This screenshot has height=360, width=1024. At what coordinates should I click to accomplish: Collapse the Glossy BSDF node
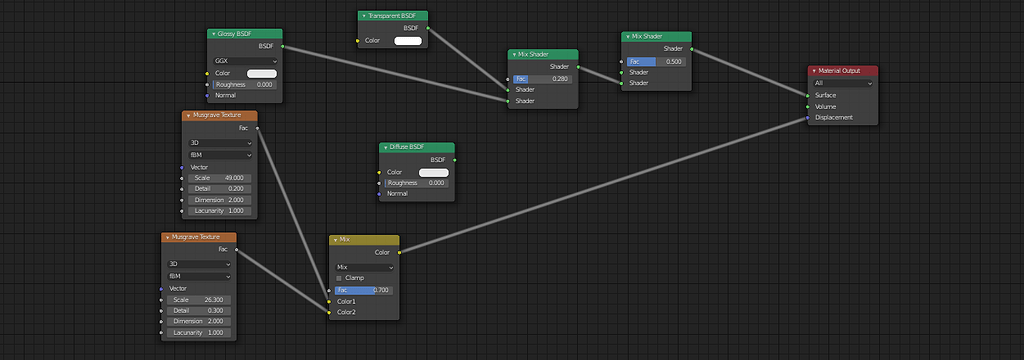click(214, 34)
